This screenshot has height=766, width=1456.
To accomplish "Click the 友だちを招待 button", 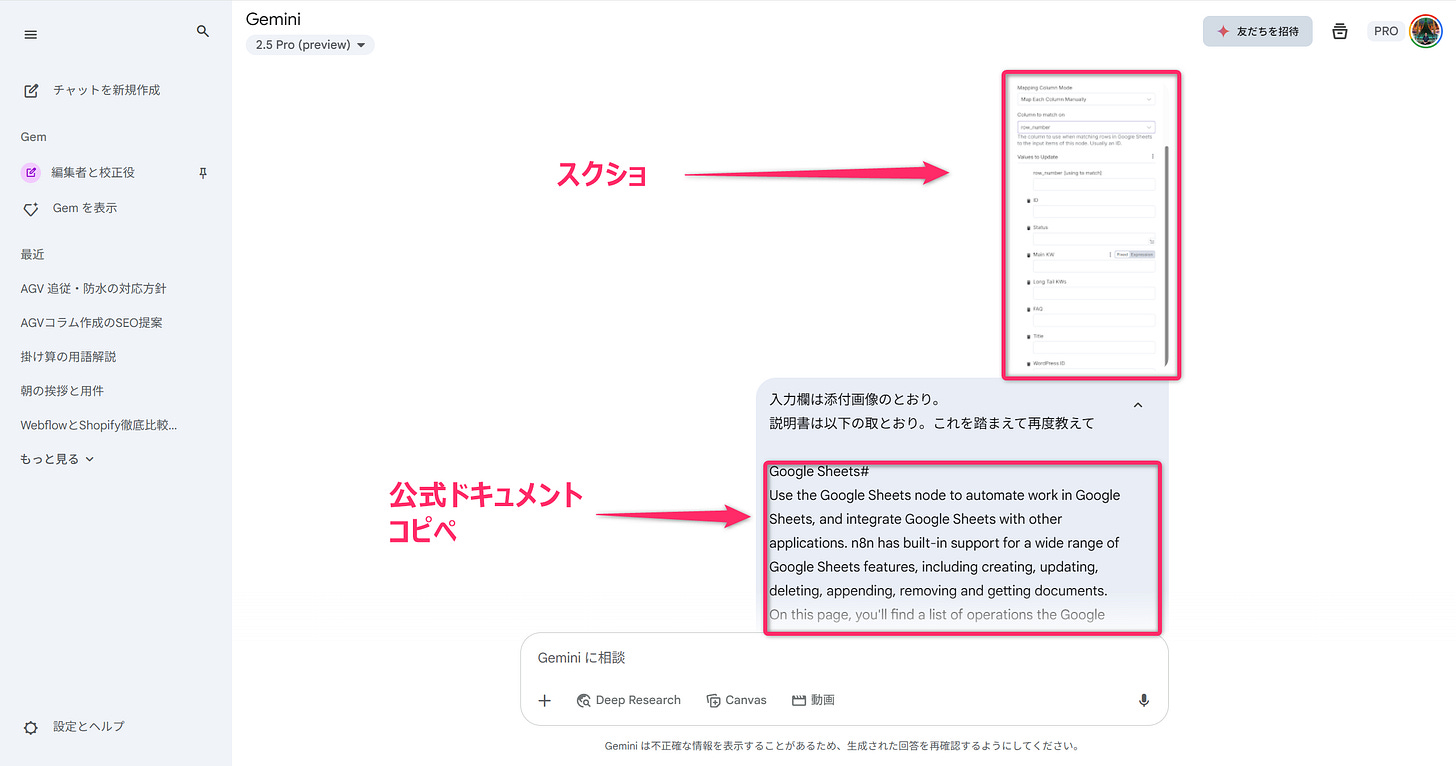I will 1257,31.
